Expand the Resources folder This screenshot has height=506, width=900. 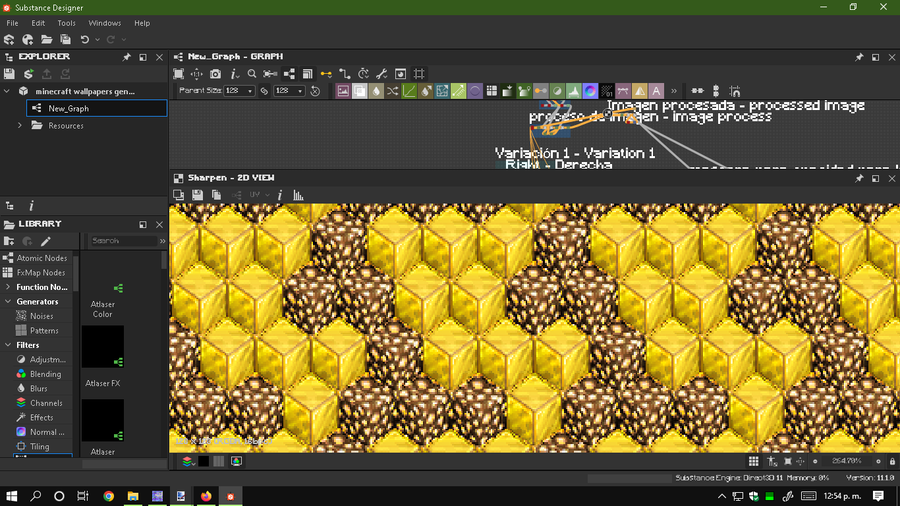click(x=20, y=126)
